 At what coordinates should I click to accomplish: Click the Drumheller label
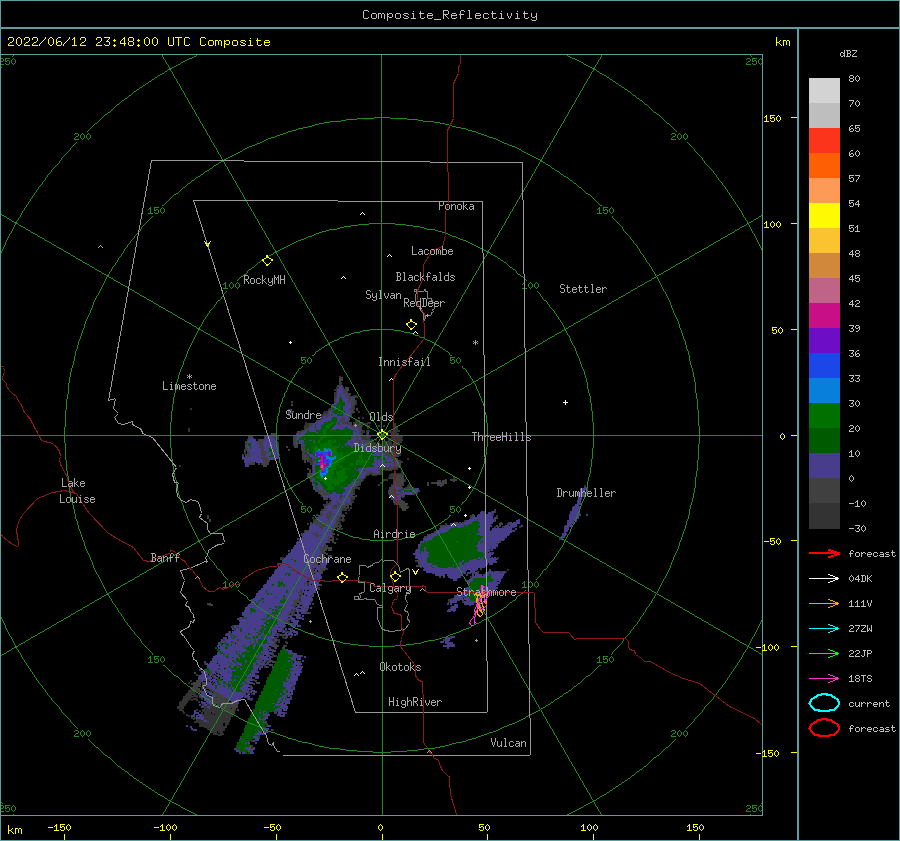(x=586, y=493)
